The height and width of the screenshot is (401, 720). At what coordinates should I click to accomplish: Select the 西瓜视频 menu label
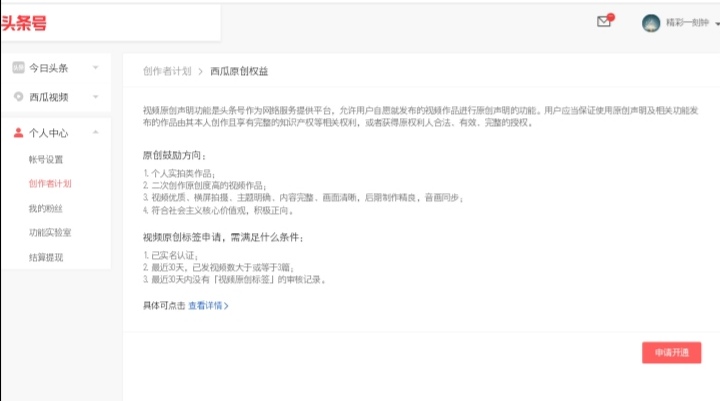pyautogui.click(x=49, y=97)
